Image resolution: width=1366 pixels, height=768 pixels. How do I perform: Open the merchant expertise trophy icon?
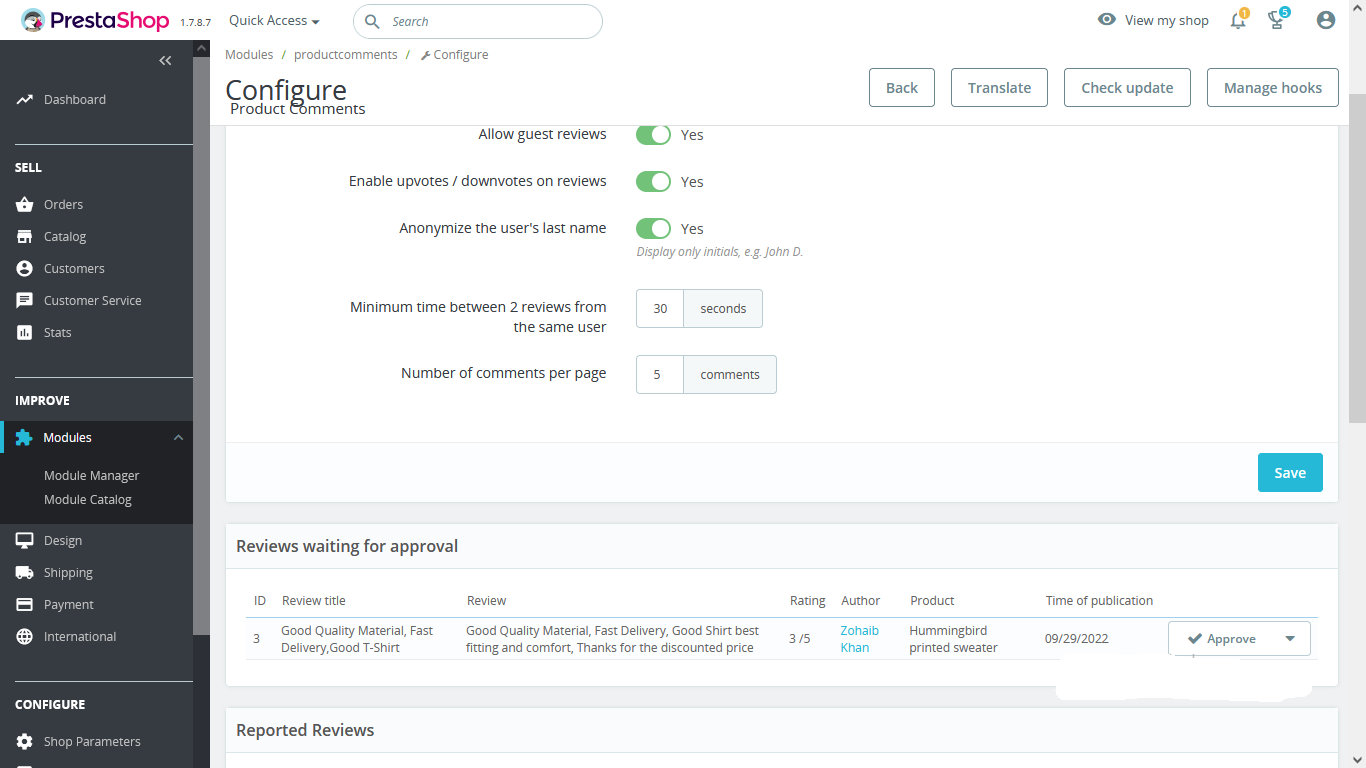point(1277,20)
